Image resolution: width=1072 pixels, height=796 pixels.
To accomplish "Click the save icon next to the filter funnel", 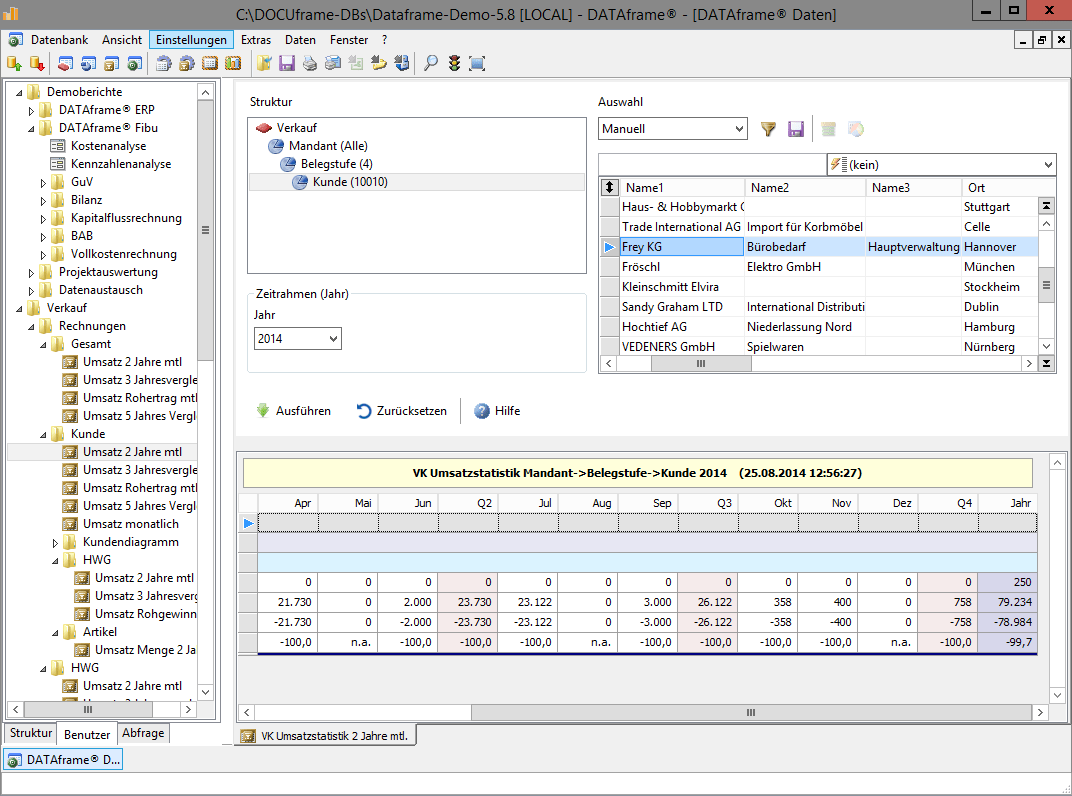I will pos(796,129).
